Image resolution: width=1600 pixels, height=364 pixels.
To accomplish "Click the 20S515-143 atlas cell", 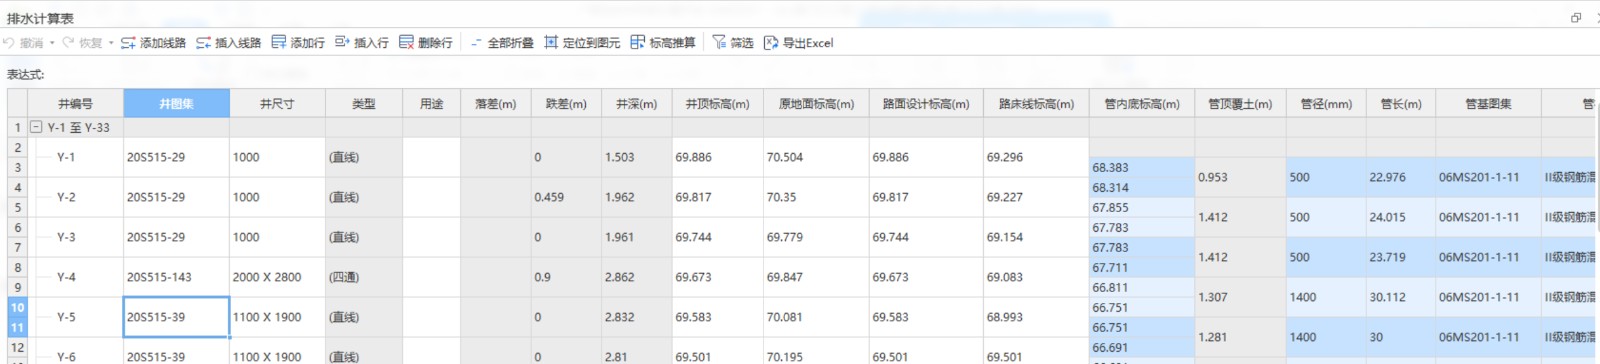I will [177, 277].
